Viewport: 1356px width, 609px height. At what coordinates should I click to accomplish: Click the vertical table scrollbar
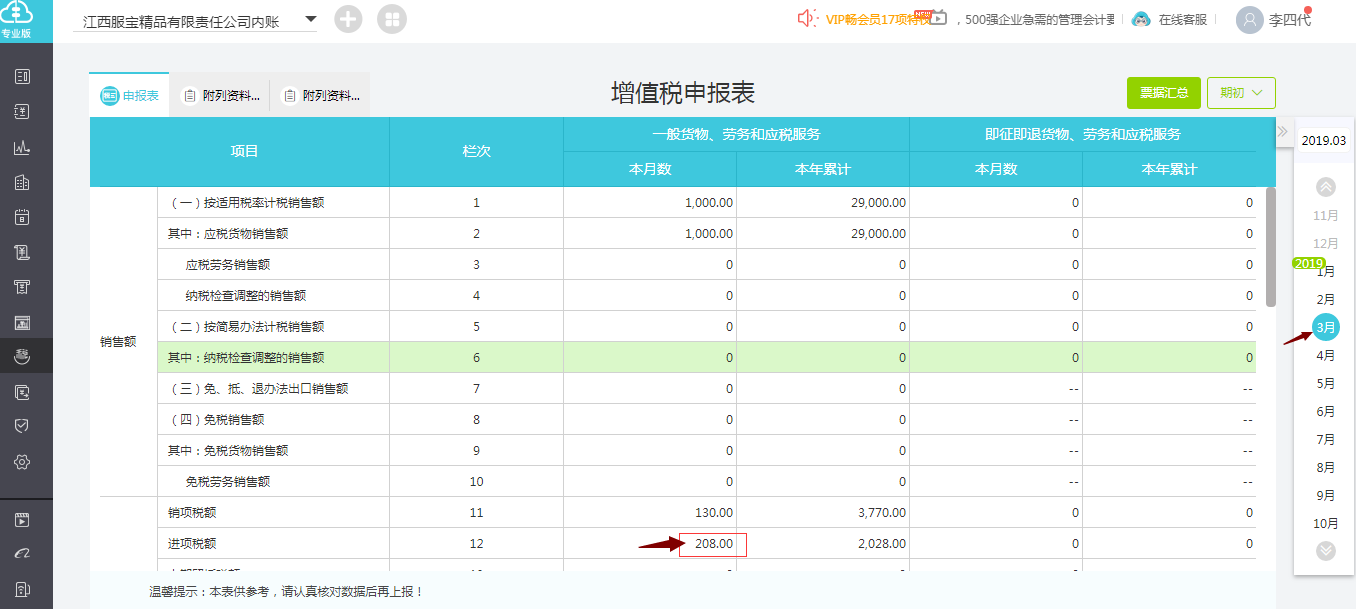[1271, 247]
